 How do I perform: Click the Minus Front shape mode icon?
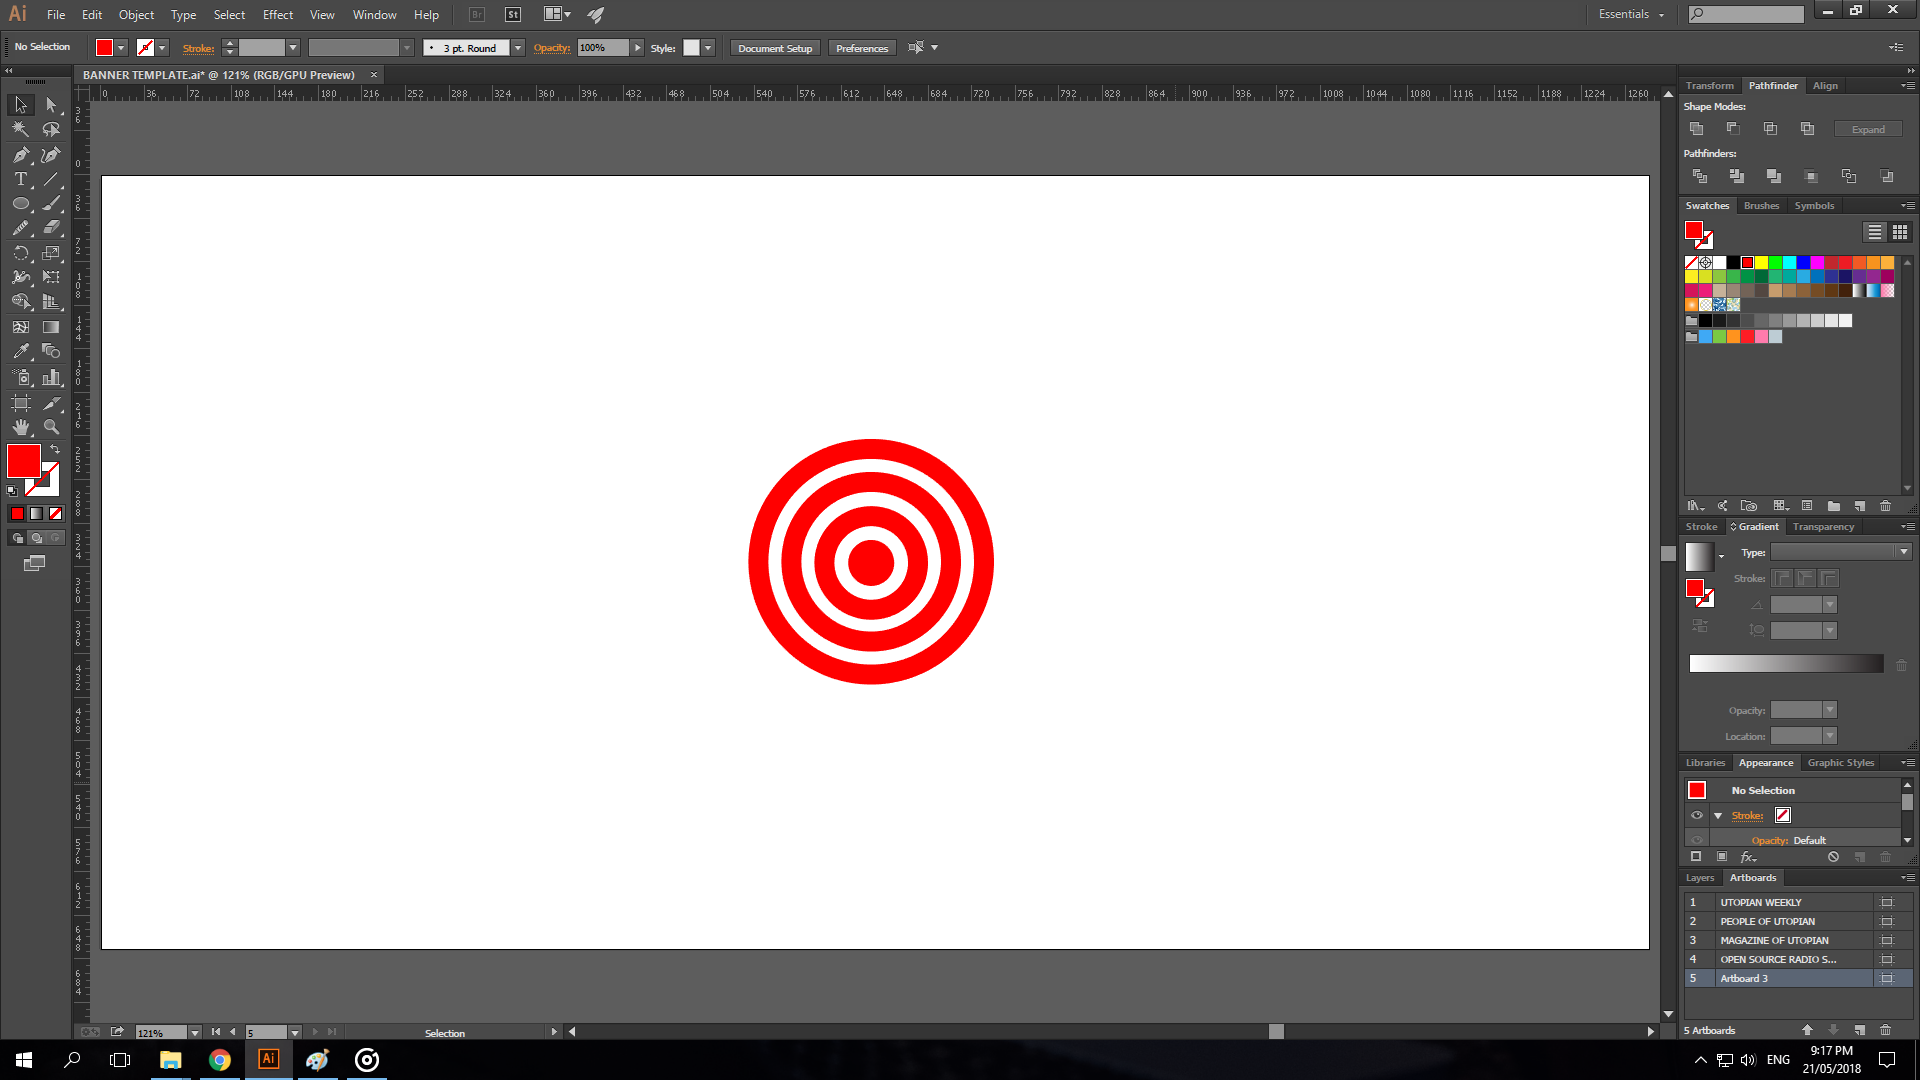tap(1733, 129)
